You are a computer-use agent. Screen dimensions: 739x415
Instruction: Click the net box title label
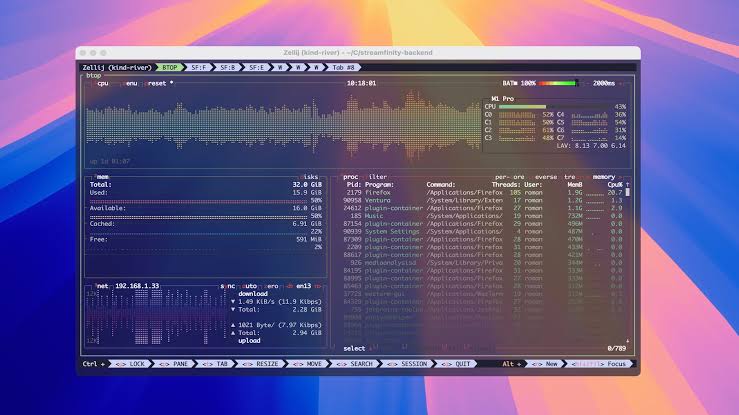coord(102,286)
